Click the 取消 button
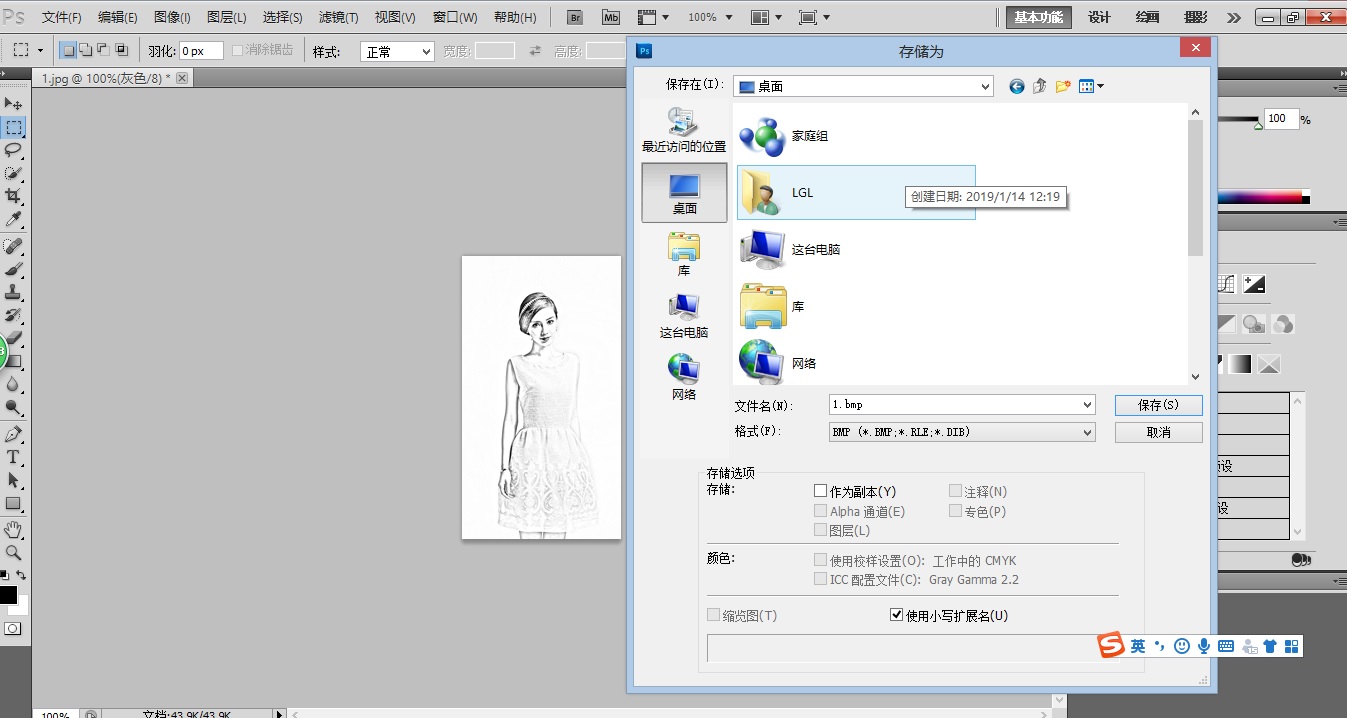 click(x=1158, y=432)
